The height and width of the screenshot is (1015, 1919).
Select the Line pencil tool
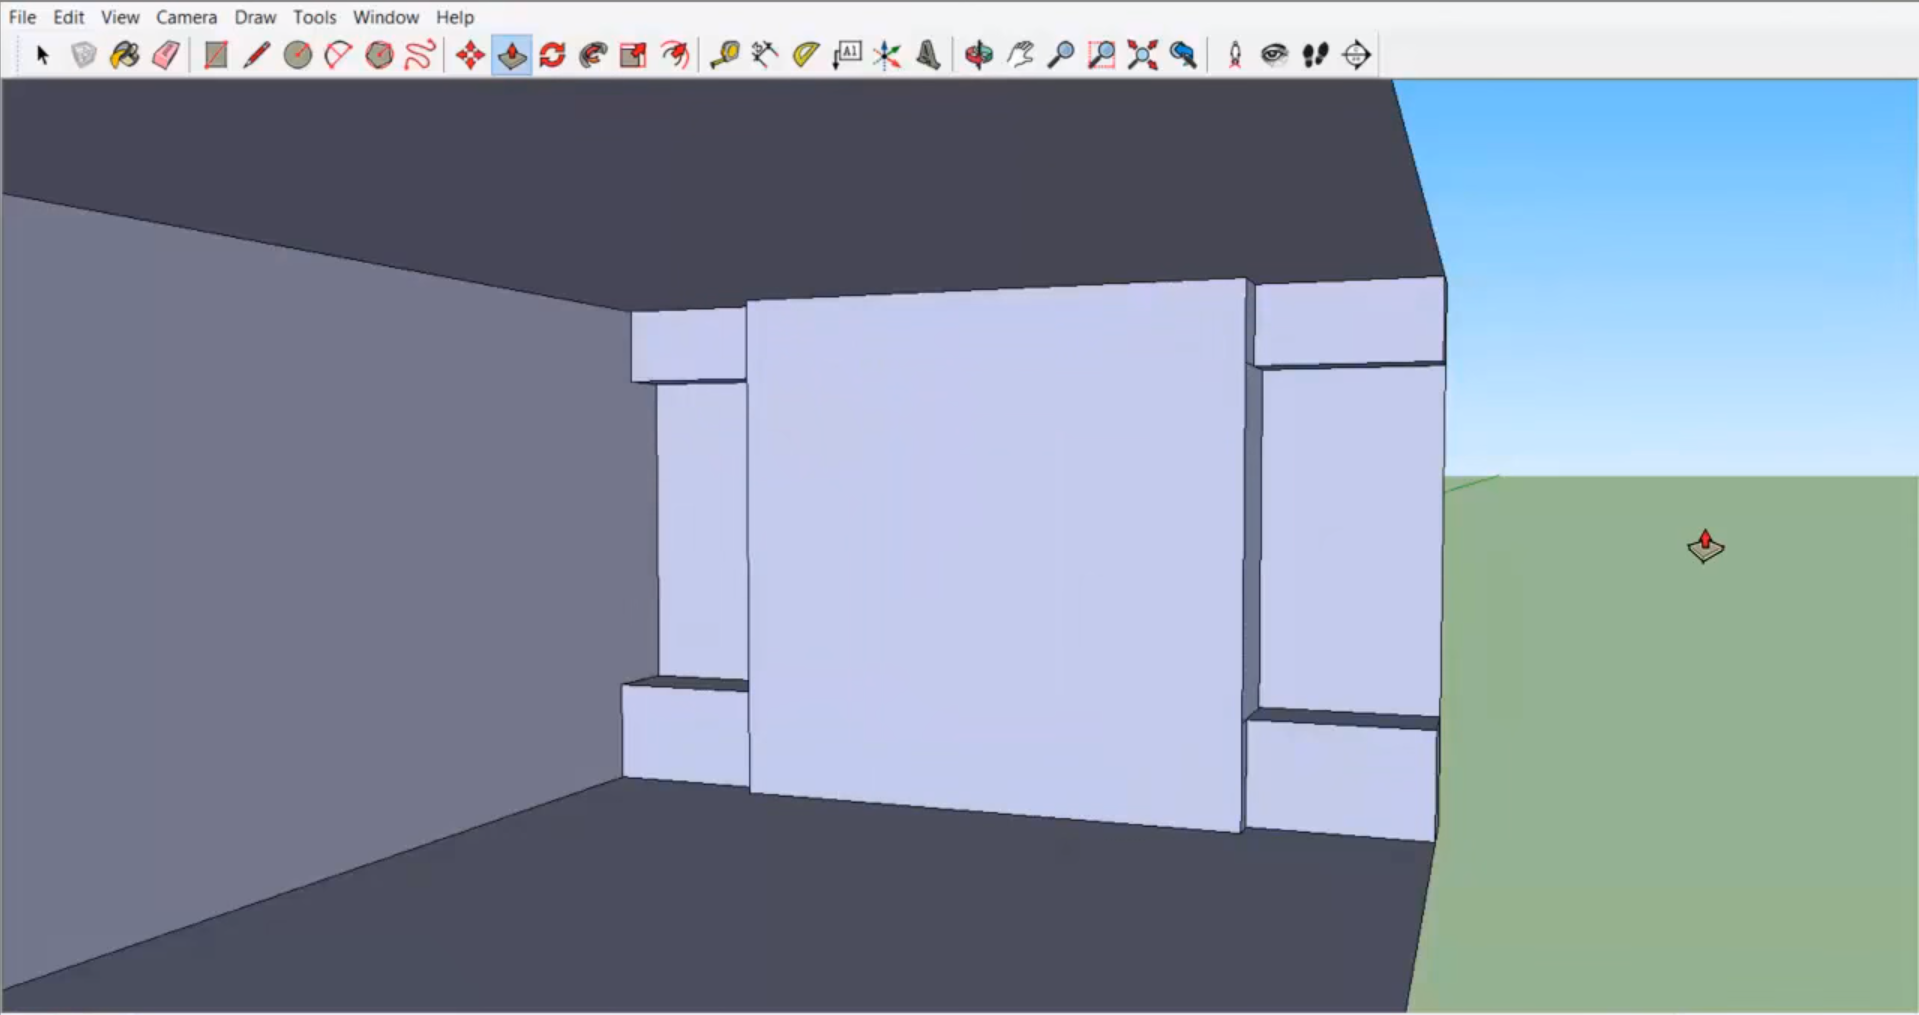coord(256,55)
